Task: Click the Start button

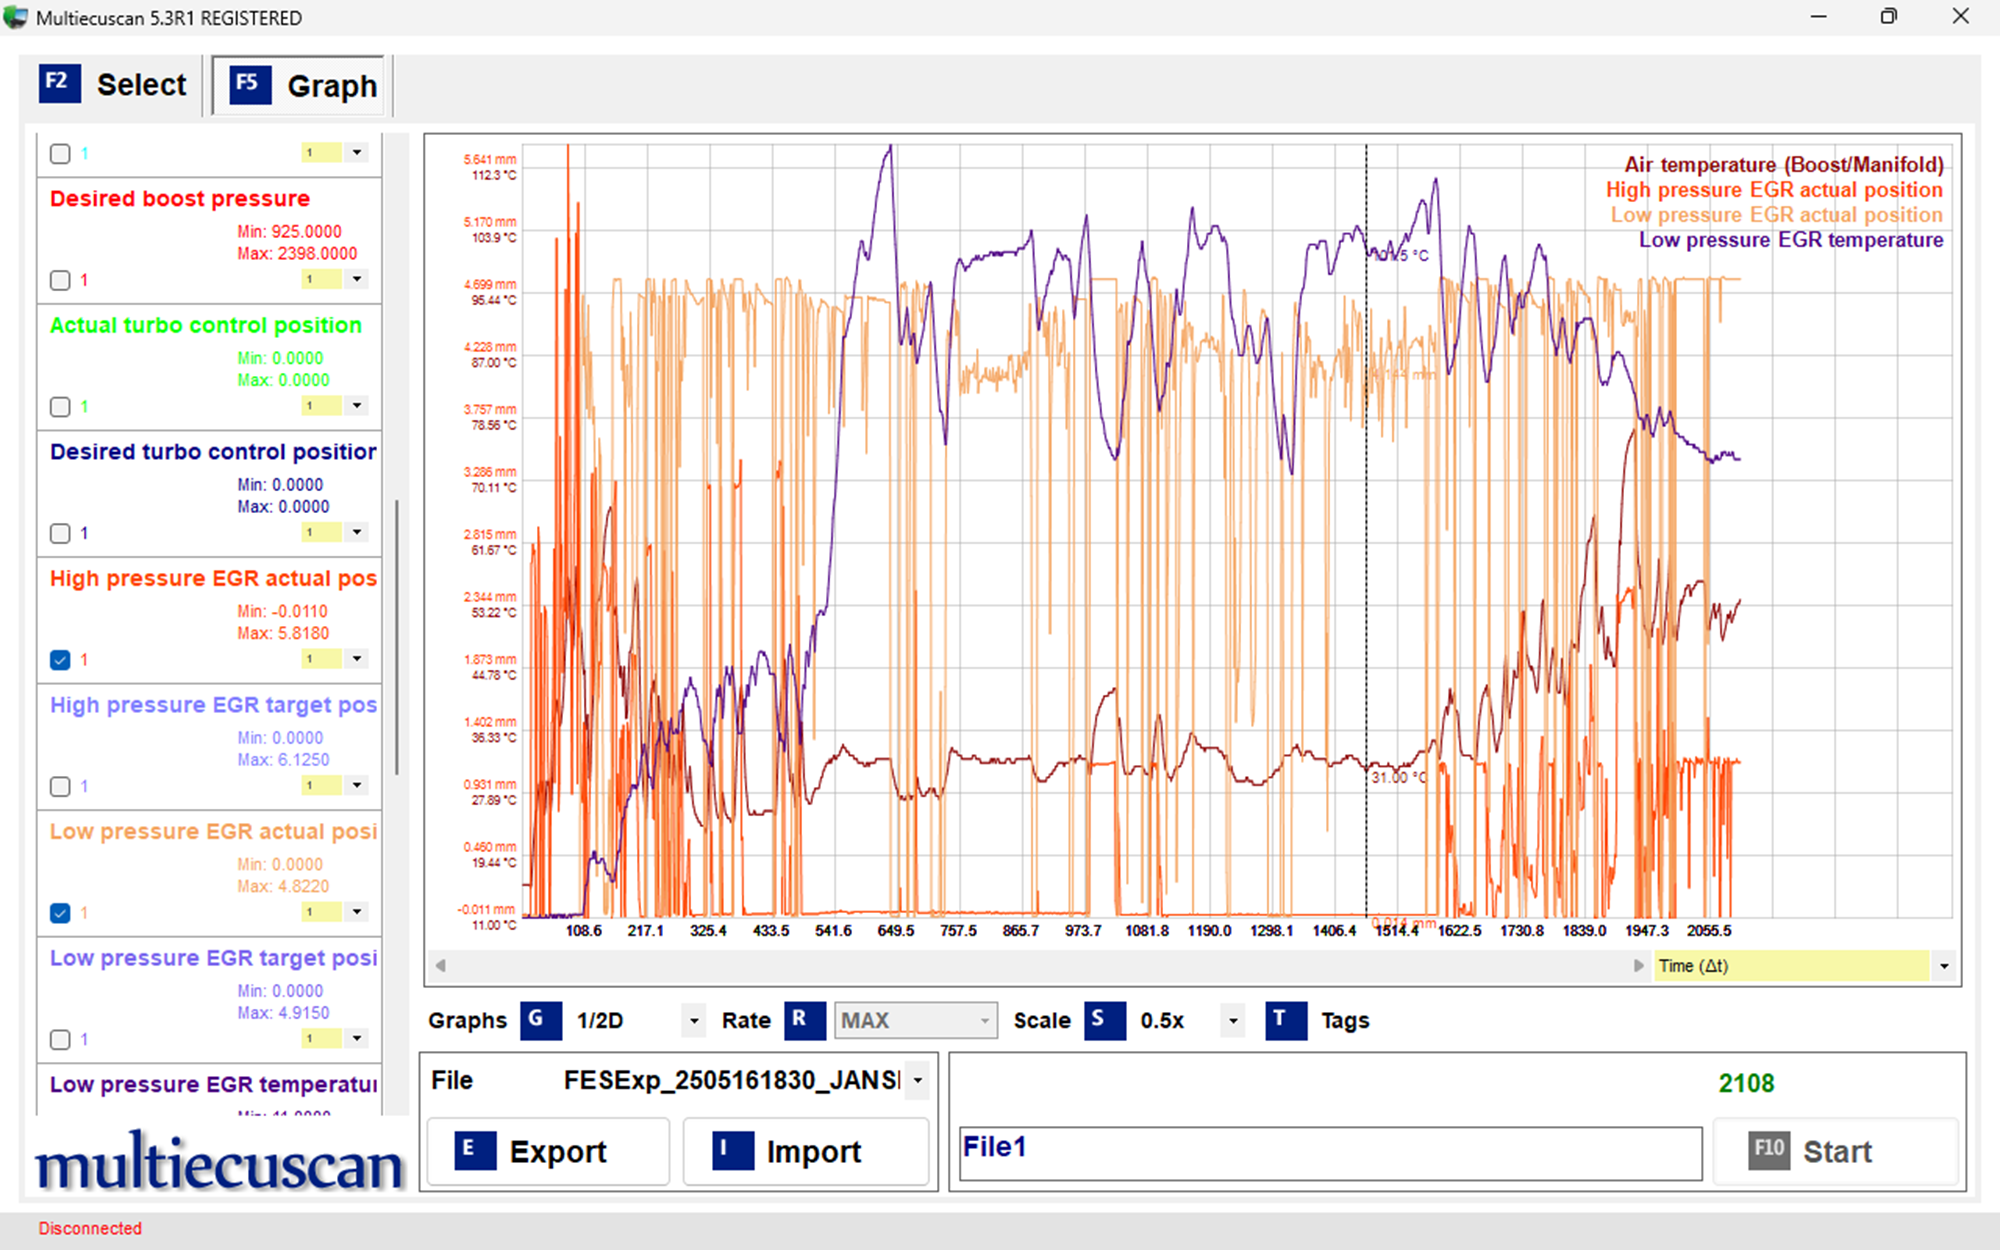Action: 1835,1151
